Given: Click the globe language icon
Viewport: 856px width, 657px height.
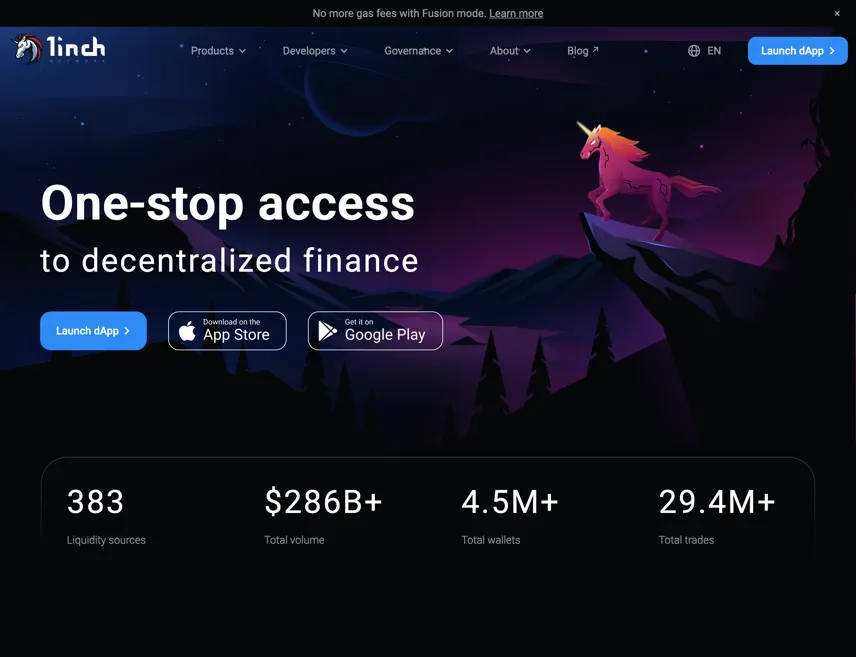Looking at the screenshot, I should [x=694, y=51].
